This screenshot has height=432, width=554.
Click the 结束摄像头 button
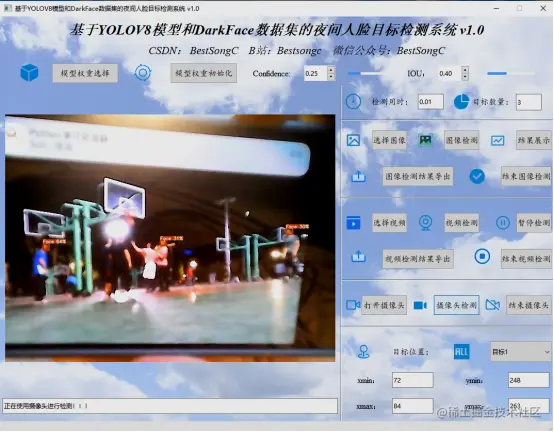click(529, 305)
